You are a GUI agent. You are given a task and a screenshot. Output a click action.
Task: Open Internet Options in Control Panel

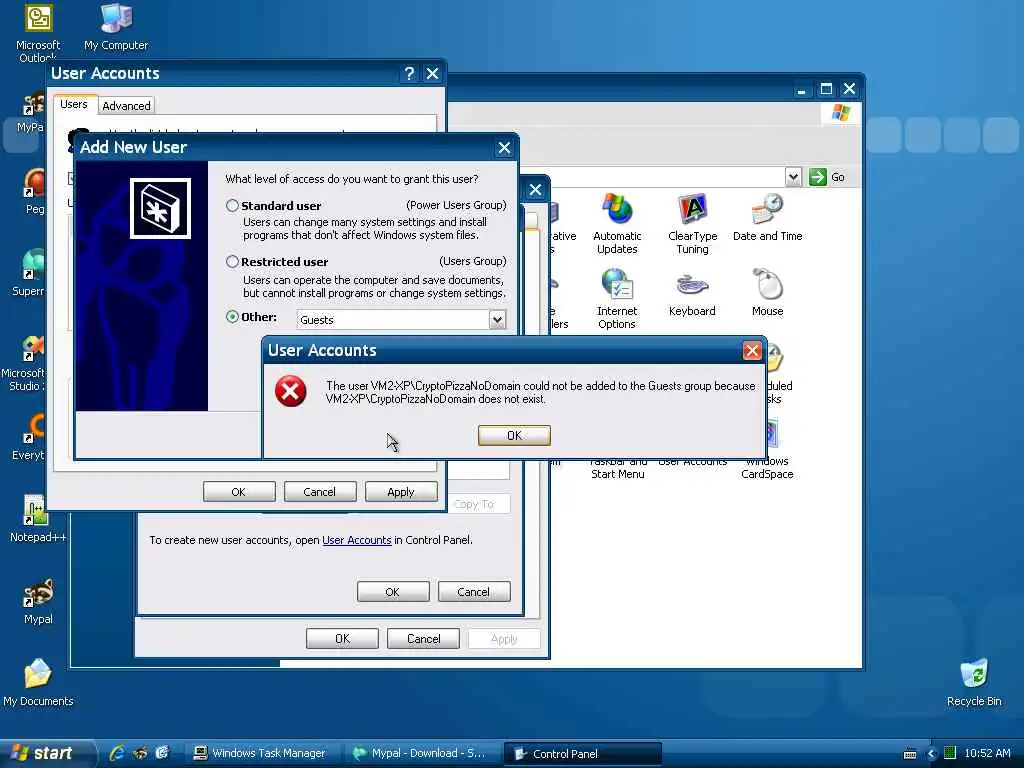pos(617,298)
